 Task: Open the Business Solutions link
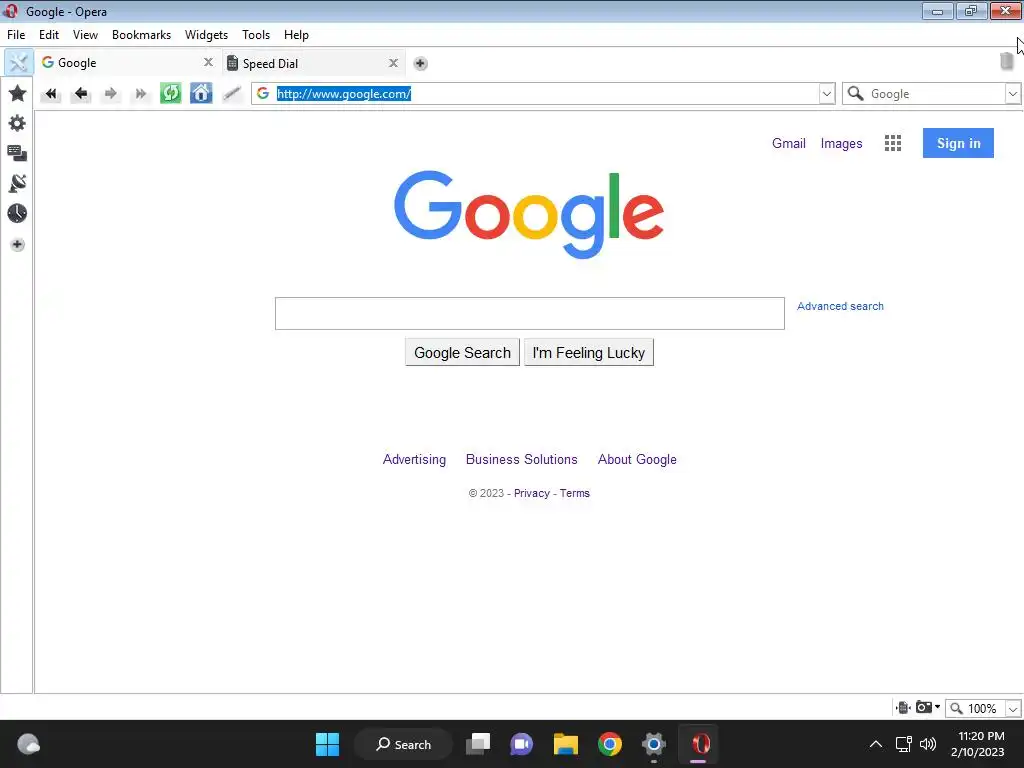pos(521,460)
